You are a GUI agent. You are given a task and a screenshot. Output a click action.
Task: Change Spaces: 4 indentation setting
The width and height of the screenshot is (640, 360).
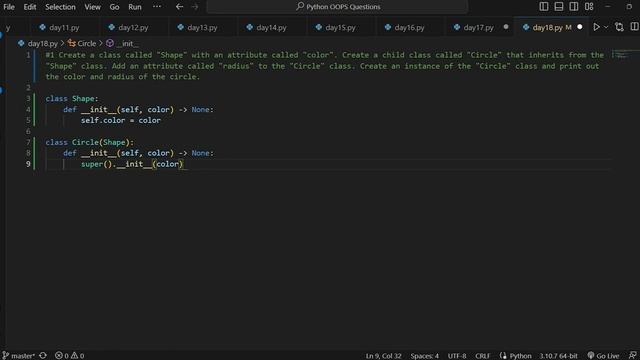tap(424, 356)
